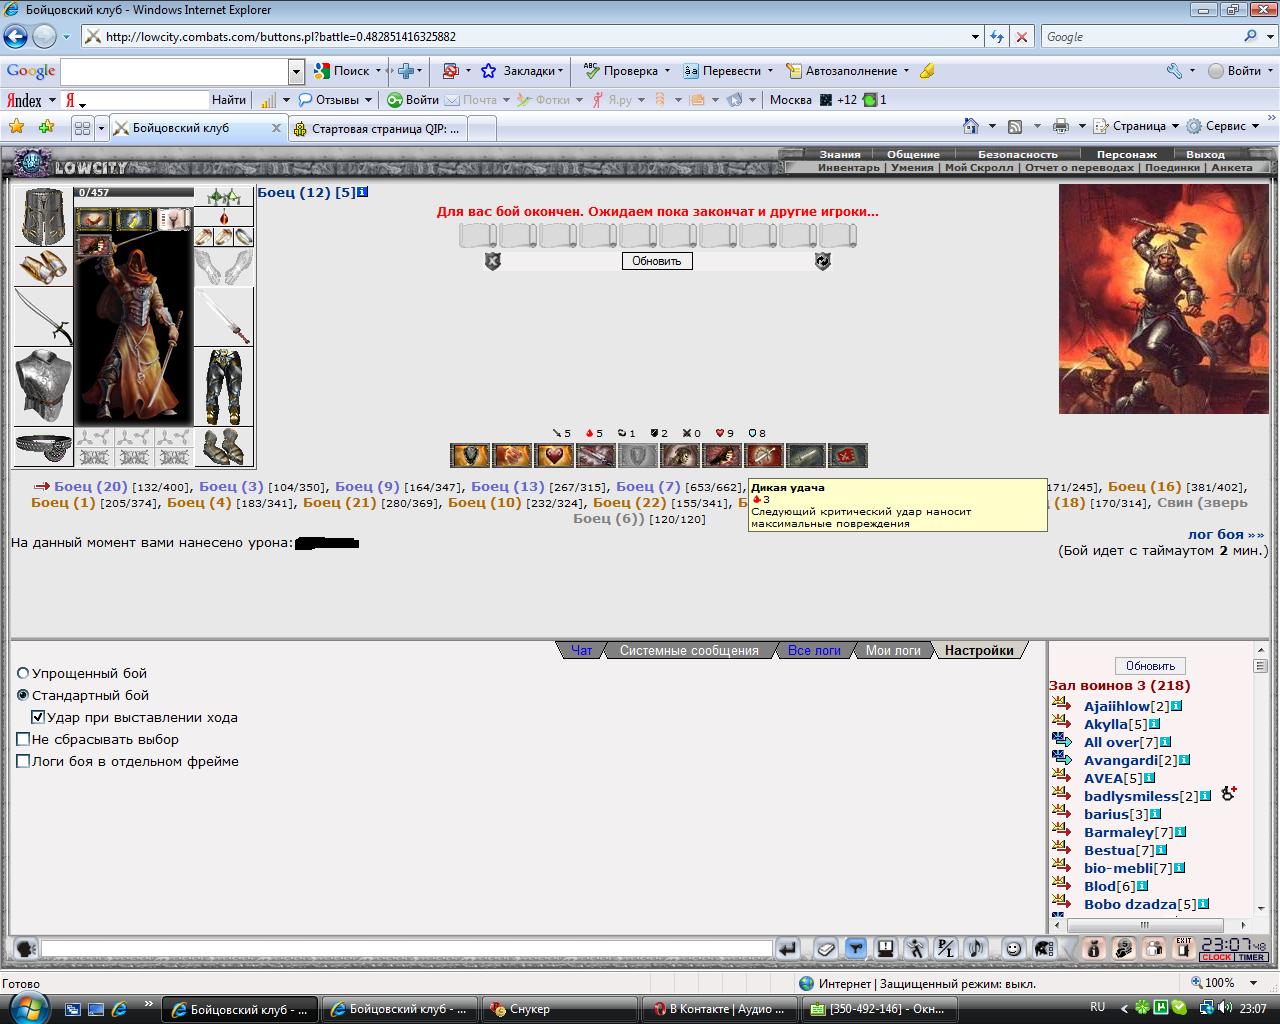Click Обновить button in the battle area
Viewport: 1280px width, 1024px height.
tap(656, 261)
